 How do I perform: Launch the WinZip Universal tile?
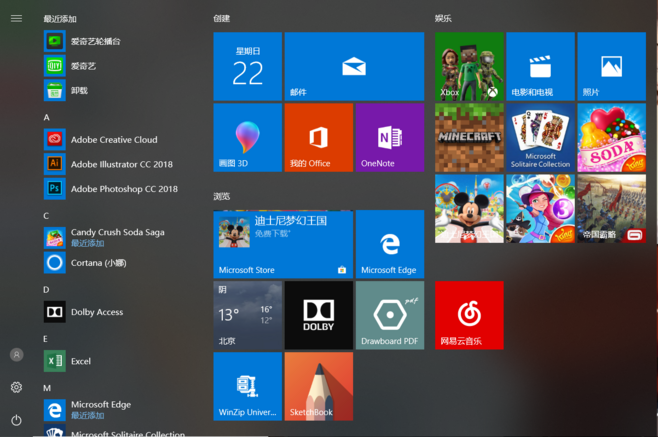coord(248,386)
